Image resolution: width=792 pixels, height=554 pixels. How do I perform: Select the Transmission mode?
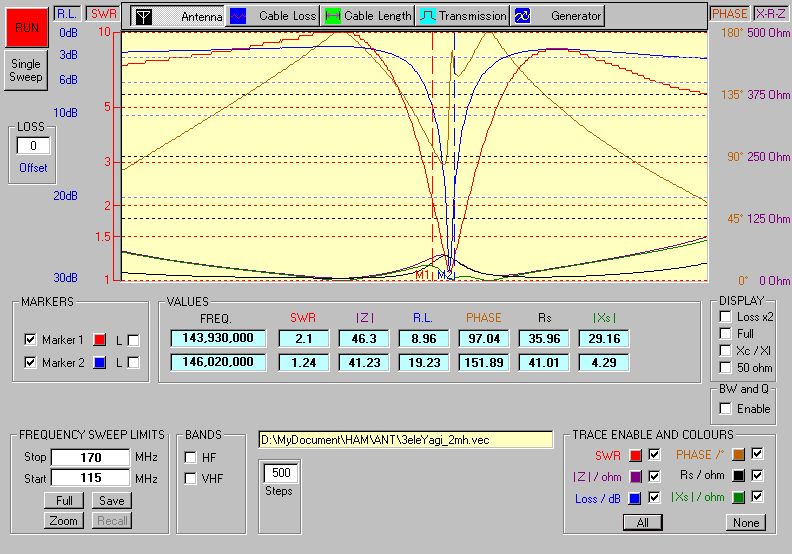[461, 16]
